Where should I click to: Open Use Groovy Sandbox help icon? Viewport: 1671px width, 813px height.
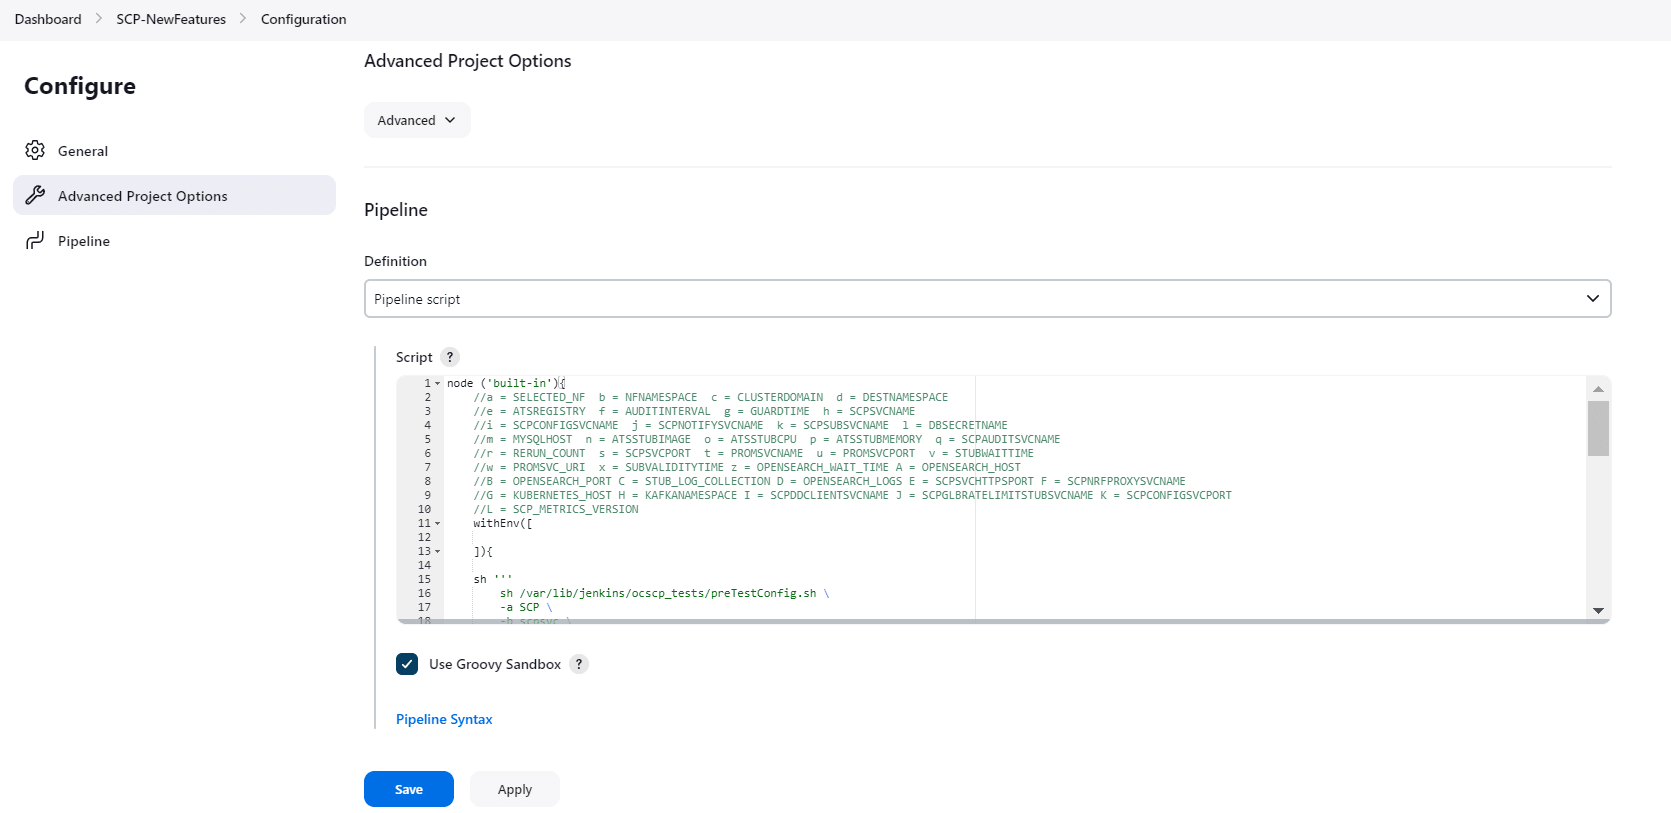[579, 664]
